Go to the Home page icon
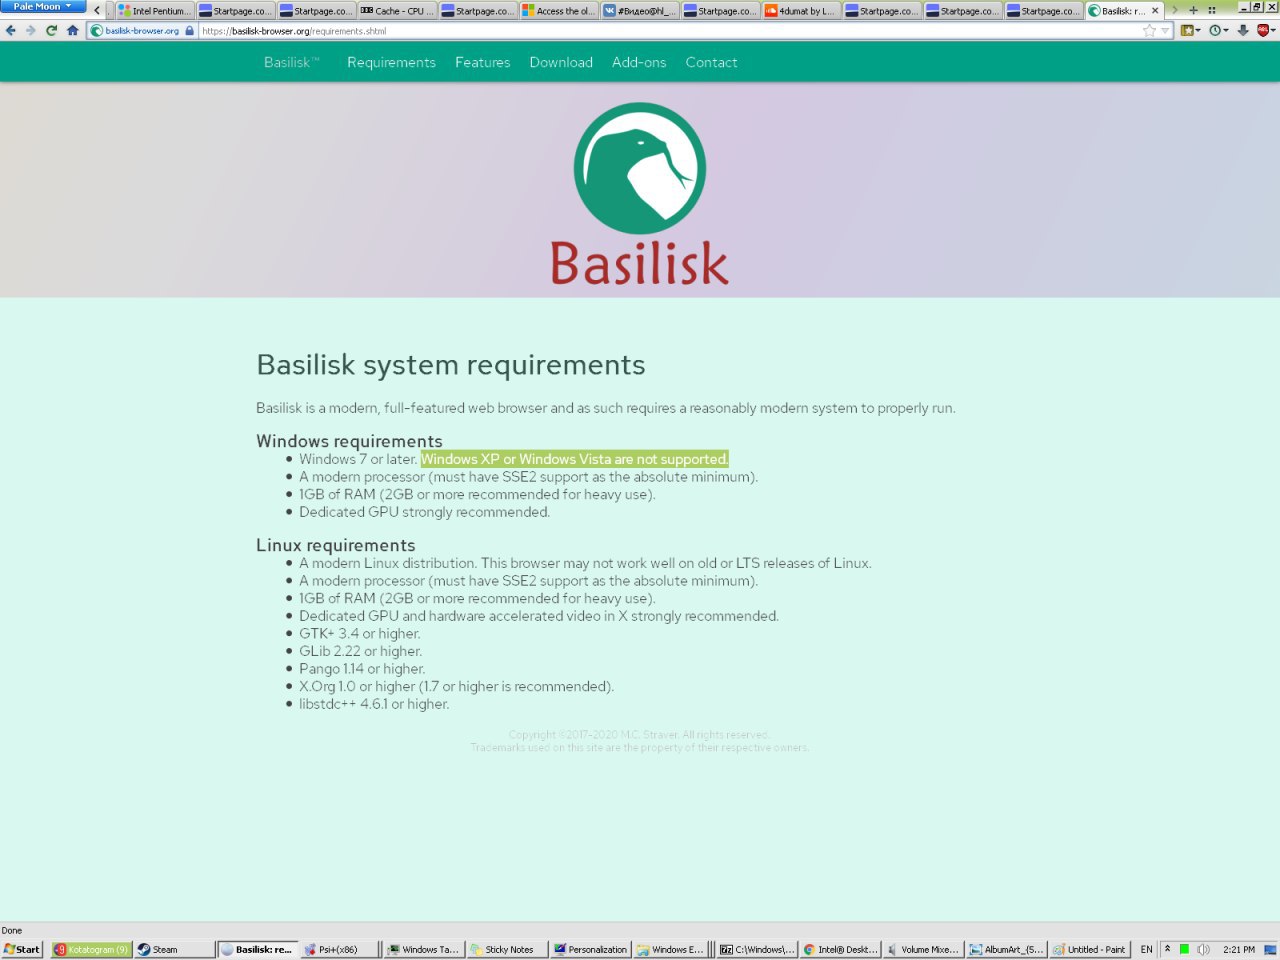The width and height of the screenshot is (1280, 960). [72, 30]
